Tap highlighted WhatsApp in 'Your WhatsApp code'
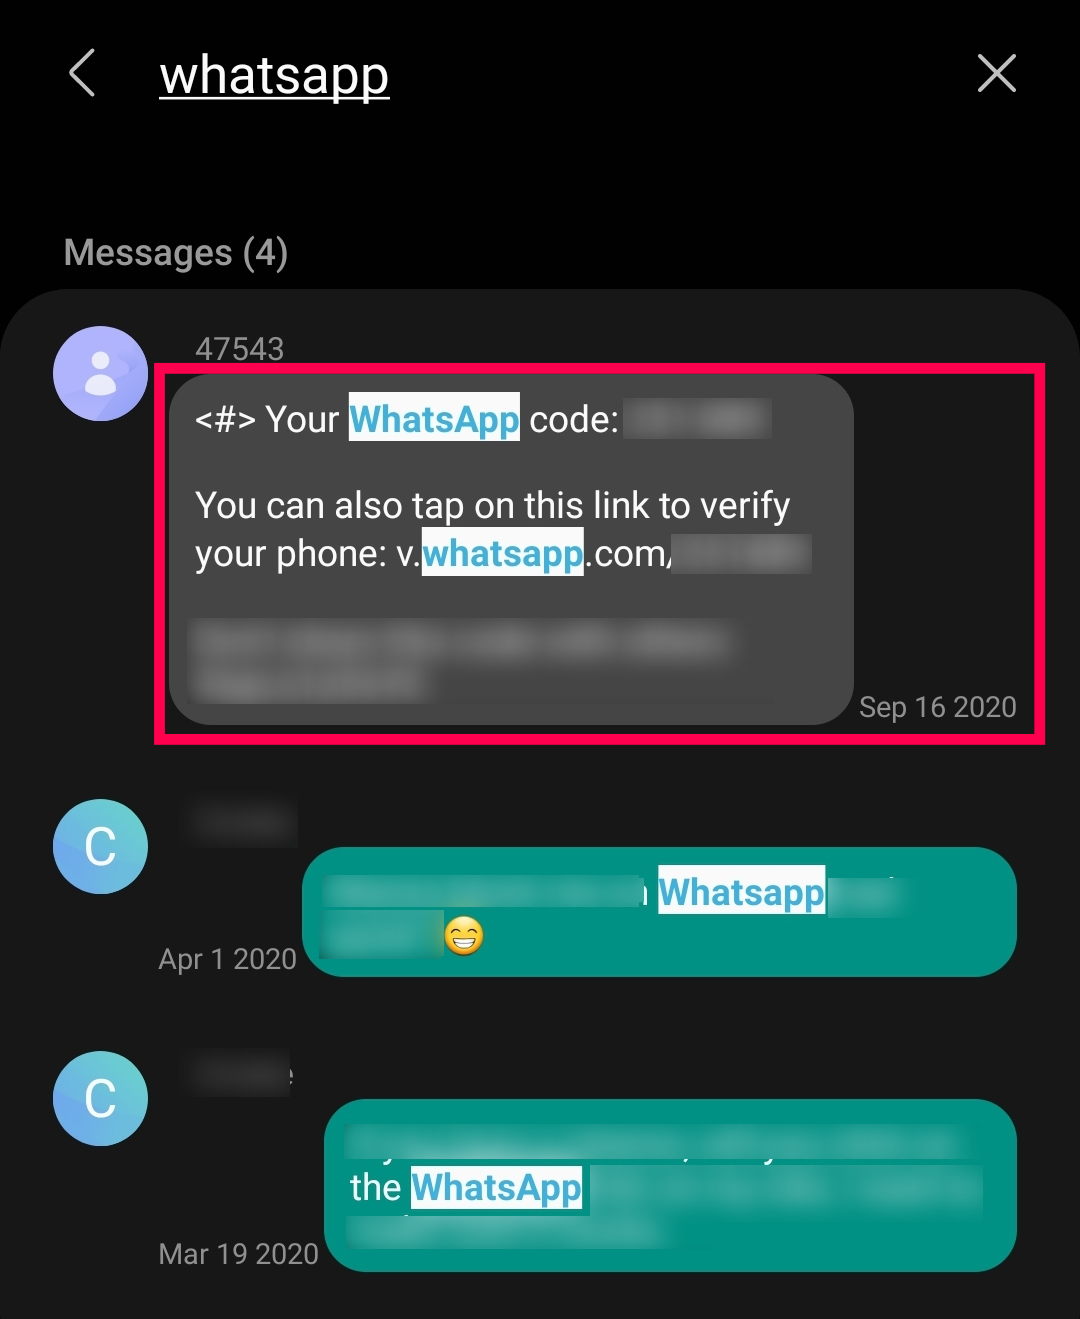The width and height of the screenshot is (1080, 1319). pos(434,419)
